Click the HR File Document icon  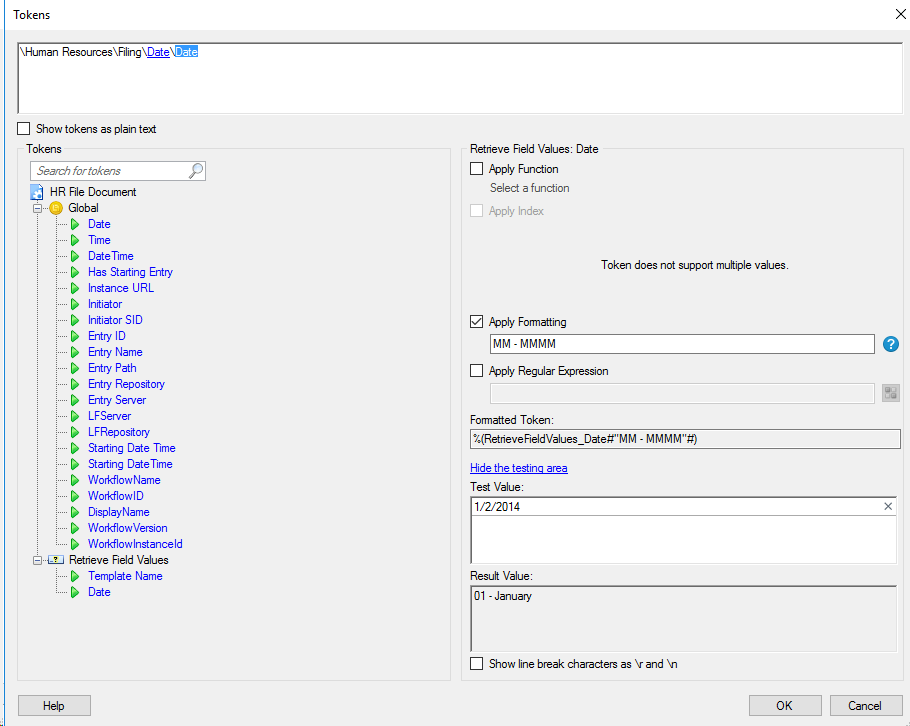37,192
